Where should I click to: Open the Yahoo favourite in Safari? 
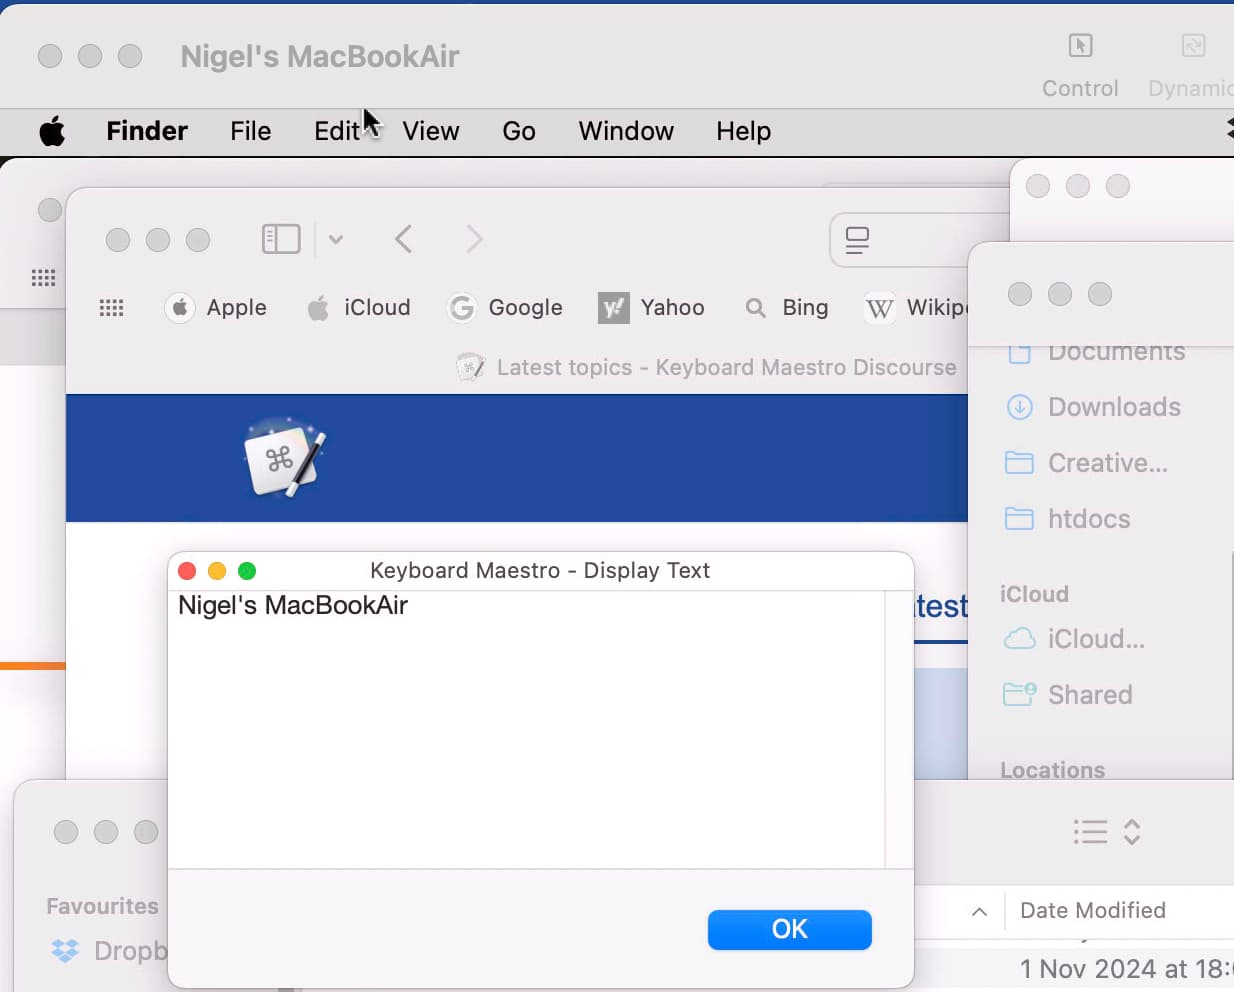point(651,308)
